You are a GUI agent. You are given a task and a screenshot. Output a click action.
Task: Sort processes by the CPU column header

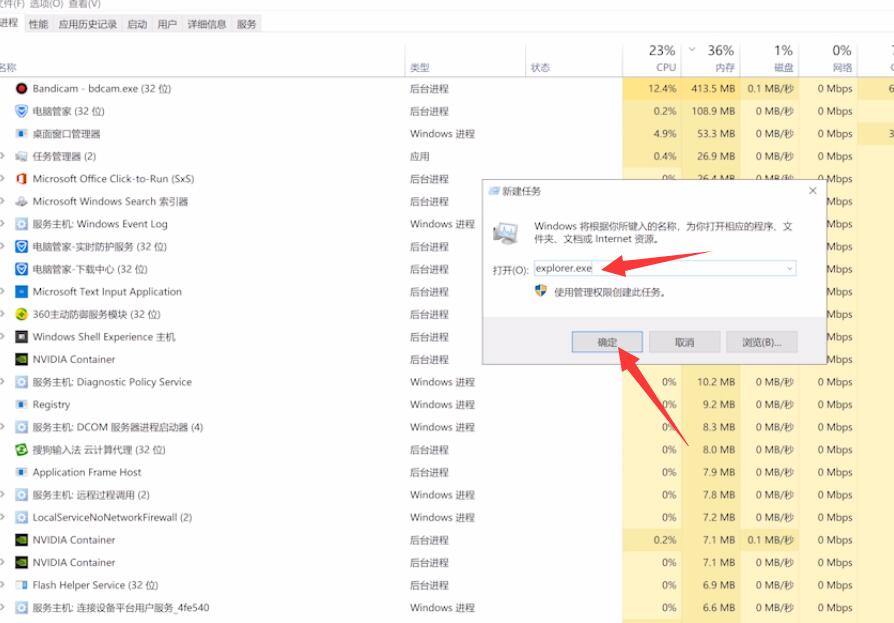pos(652,58)
